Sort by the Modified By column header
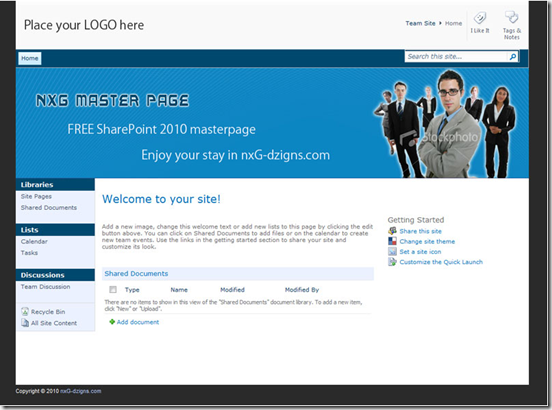This screenshot has height=410, width=552. pyautogui.click(x=302, y=290)
